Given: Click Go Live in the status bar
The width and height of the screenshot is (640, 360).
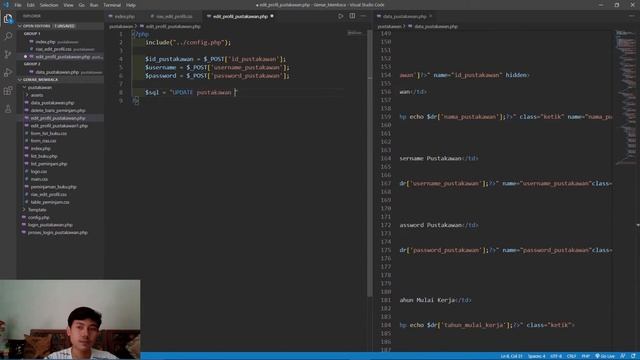Looking at the screenshot, I should click(x=605, y=356).
